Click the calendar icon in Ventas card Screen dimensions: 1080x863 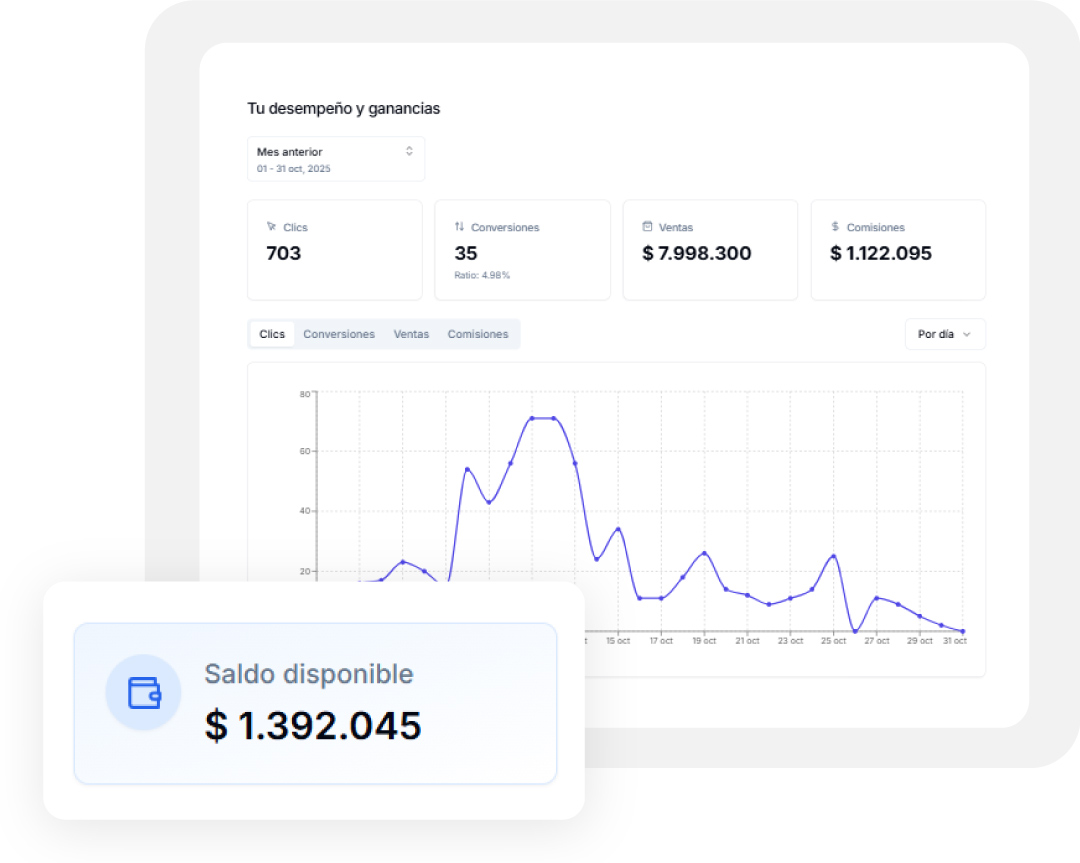pyautogui.click(x=647, y=227)
